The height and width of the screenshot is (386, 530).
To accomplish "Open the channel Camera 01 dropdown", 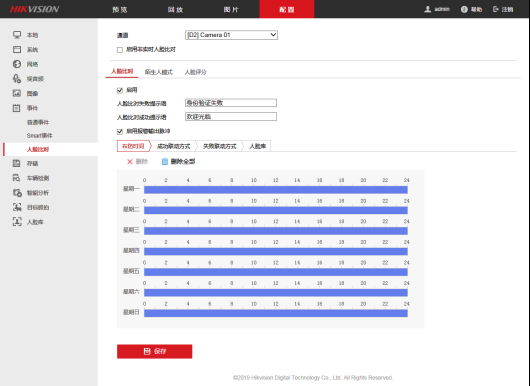I will [x=231, y=35].
